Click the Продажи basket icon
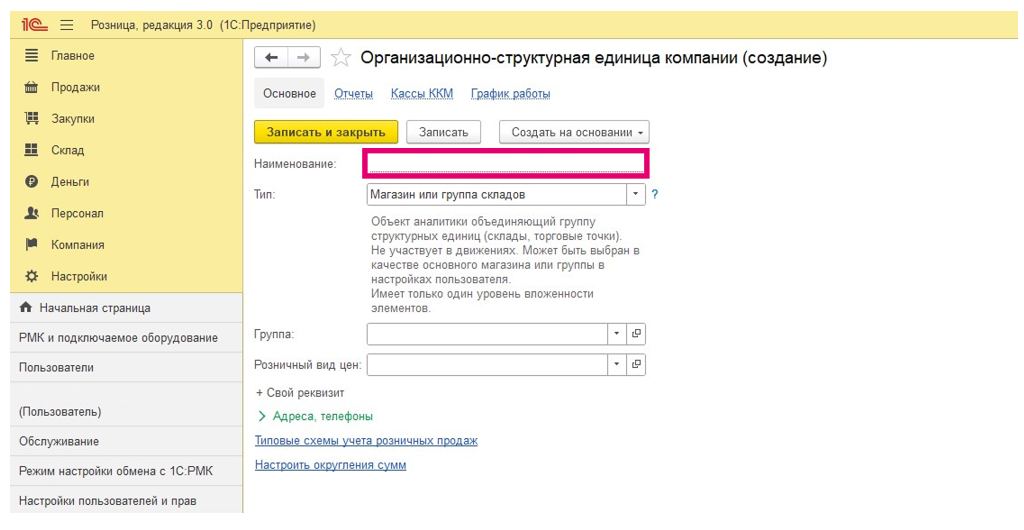The height and width of the screenshot is (530, 1024). coord(31,87)
